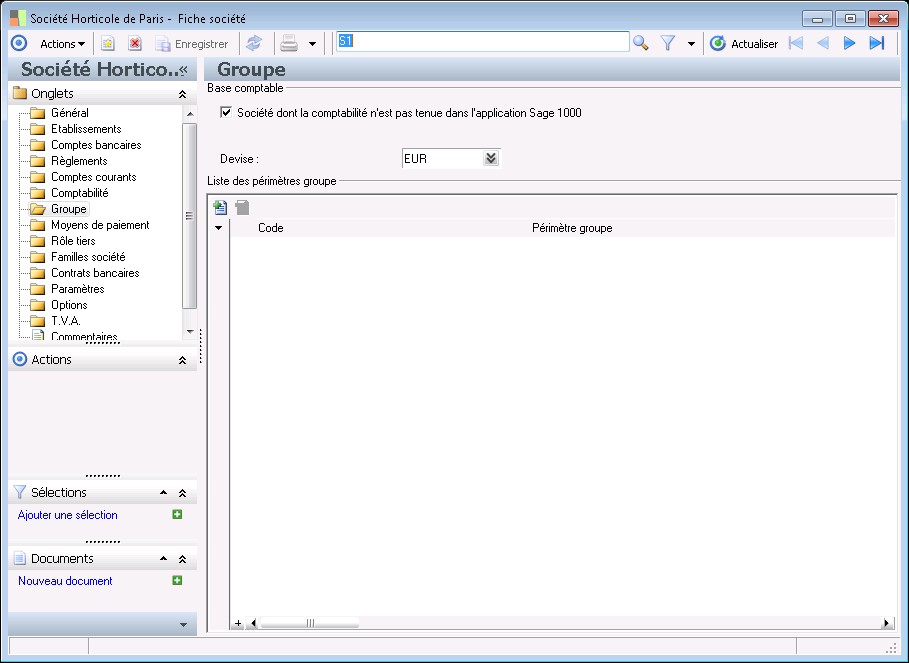Click the printer icon in toolbar
Screen dimensions: 909x663
coord(289,44)
